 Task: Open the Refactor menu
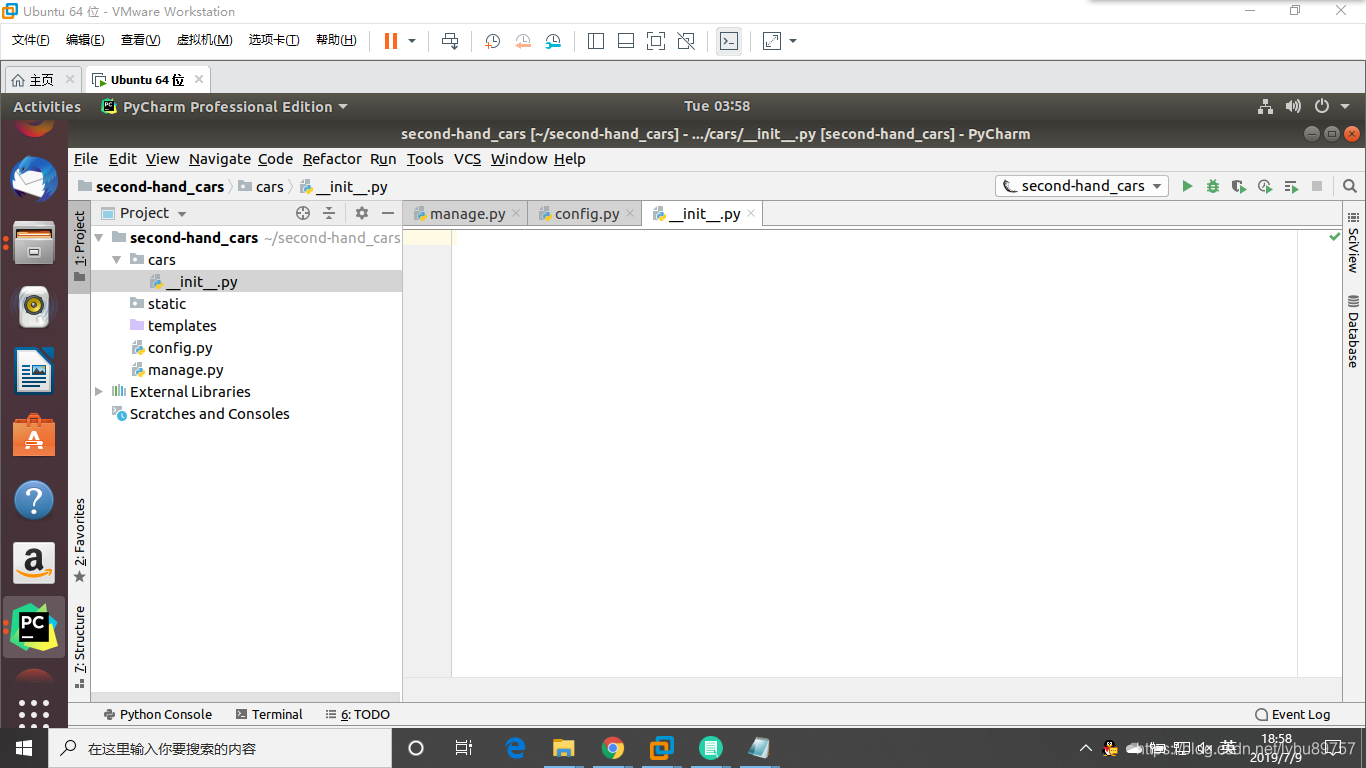coord(332,159)
